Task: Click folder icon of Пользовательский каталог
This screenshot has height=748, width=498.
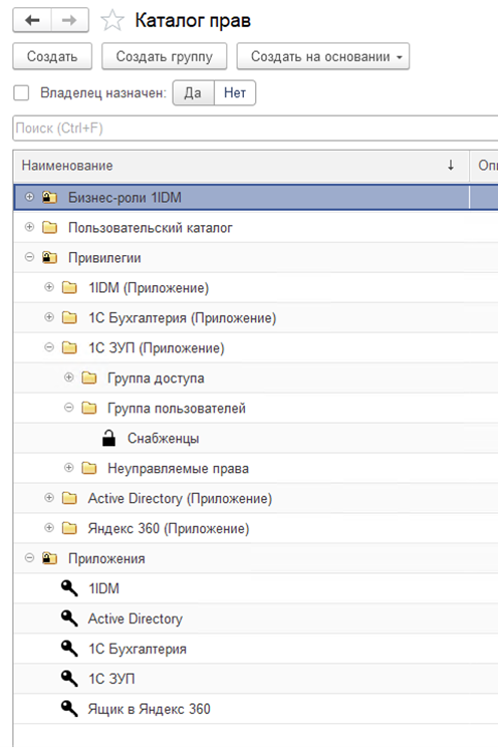Action: tap(50, 227)
